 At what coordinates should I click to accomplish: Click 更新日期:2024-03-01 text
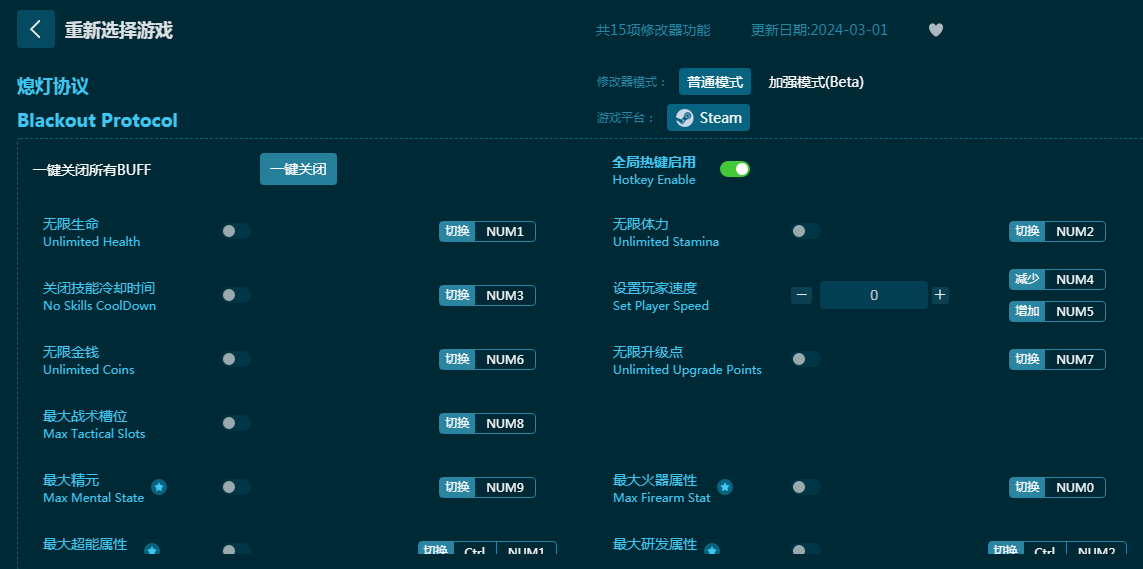point(819,31)
